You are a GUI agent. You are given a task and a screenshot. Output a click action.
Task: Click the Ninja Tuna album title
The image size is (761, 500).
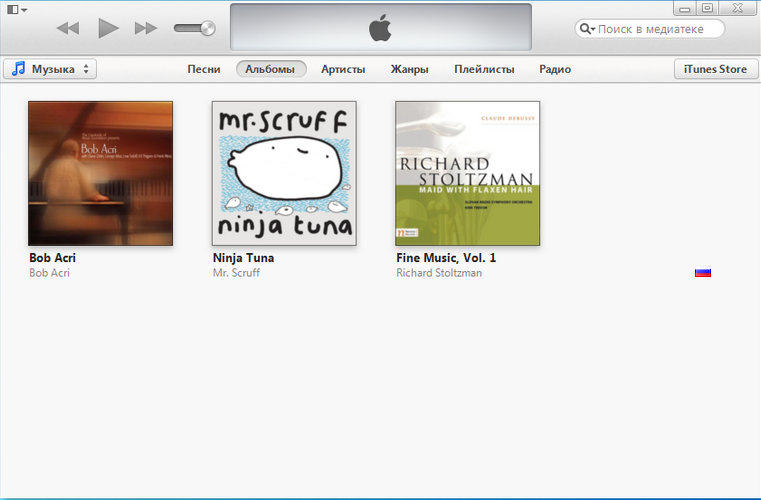[243, 258]
